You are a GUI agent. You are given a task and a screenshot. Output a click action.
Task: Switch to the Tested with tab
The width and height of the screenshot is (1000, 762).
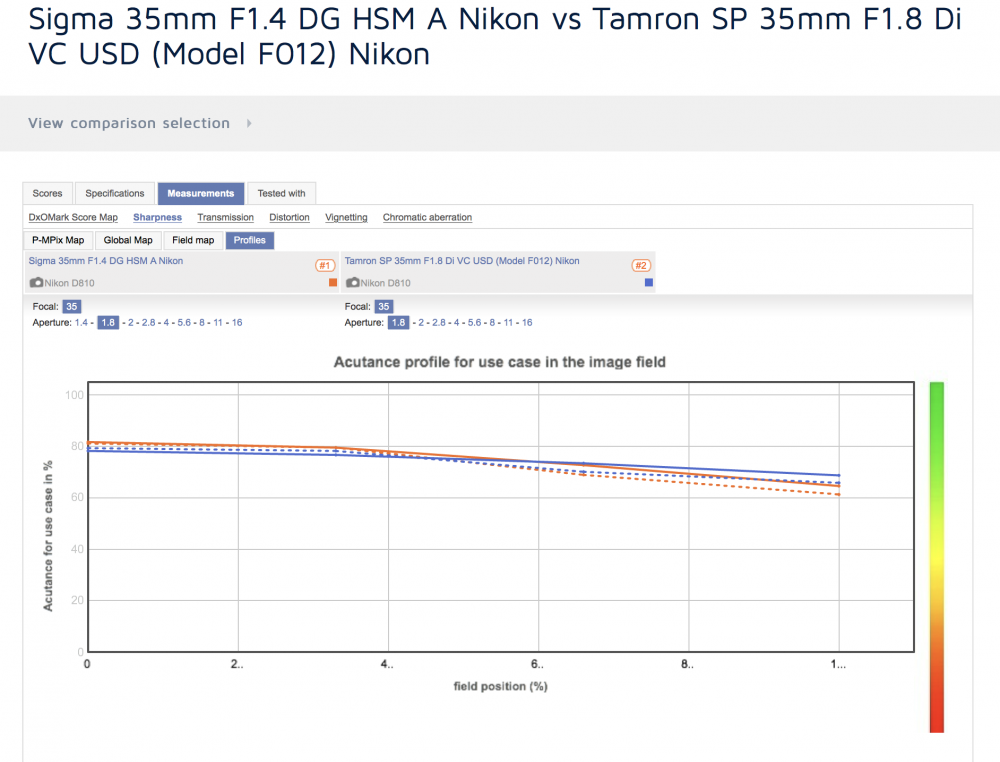(x=281, y=193)
